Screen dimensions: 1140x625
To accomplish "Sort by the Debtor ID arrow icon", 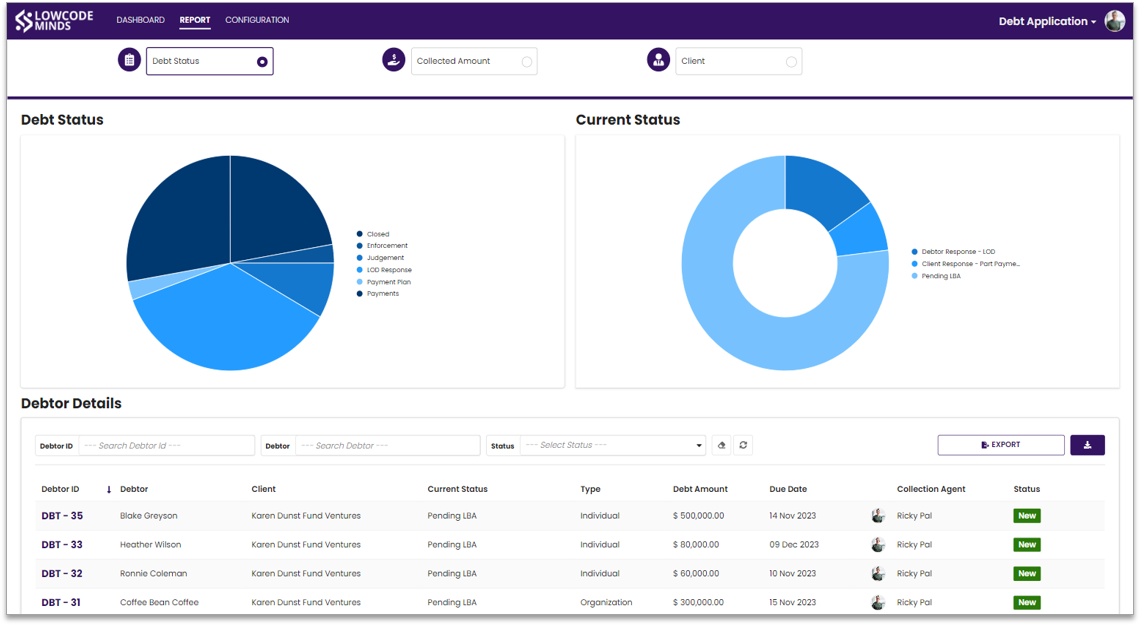I will pos(109,490).
